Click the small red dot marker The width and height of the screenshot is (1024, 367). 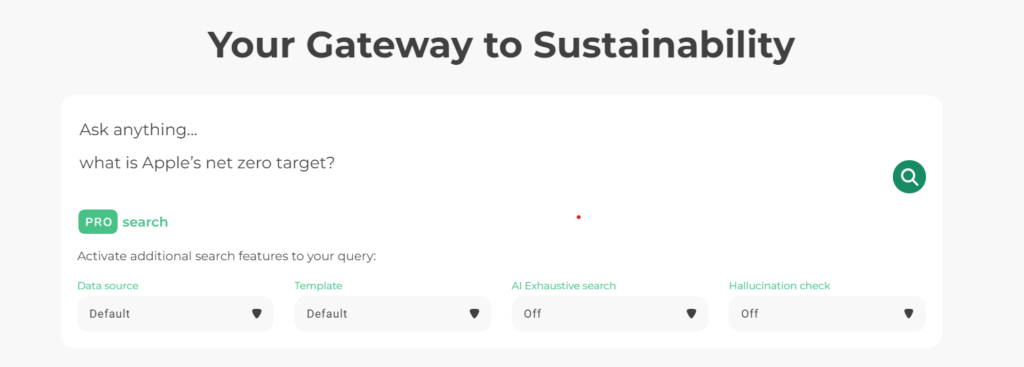(x=579, y=217)
